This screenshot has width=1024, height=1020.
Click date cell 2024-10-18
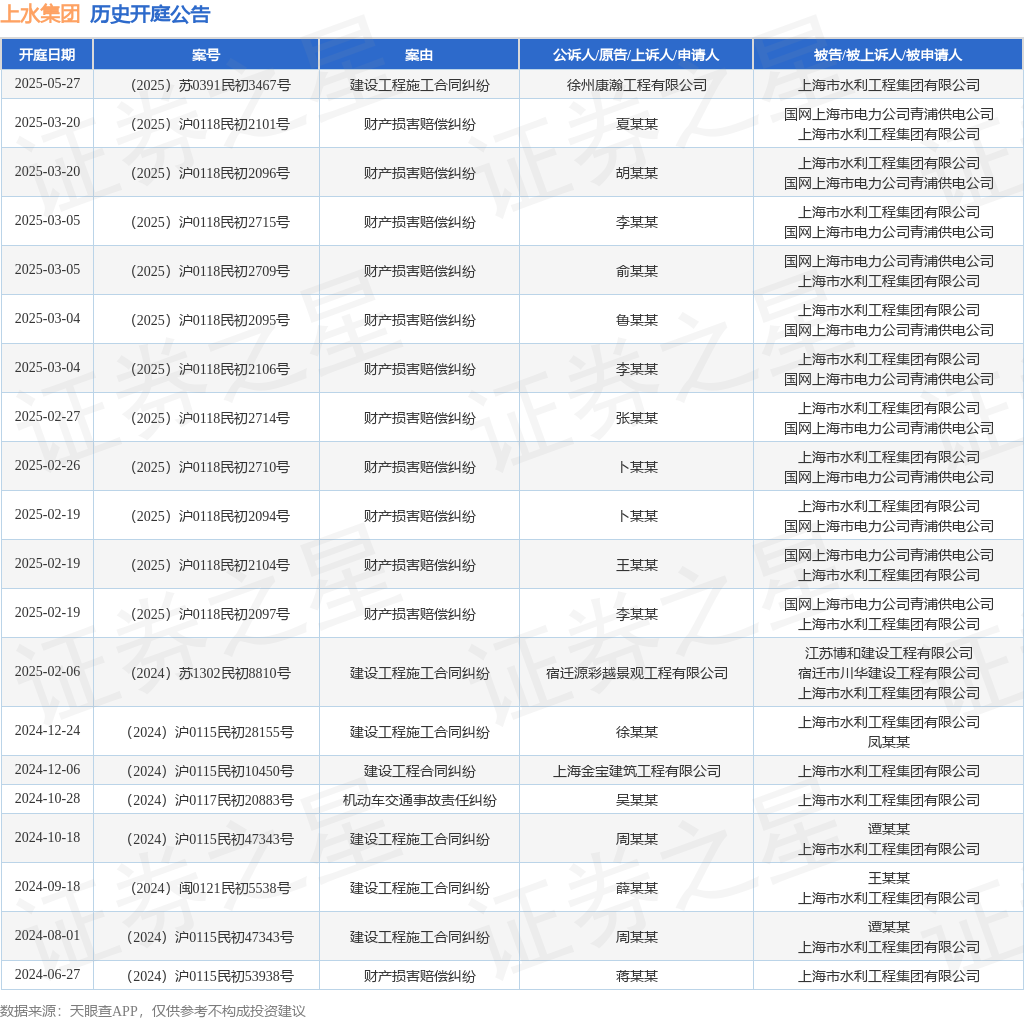click(x=47, y=838)
